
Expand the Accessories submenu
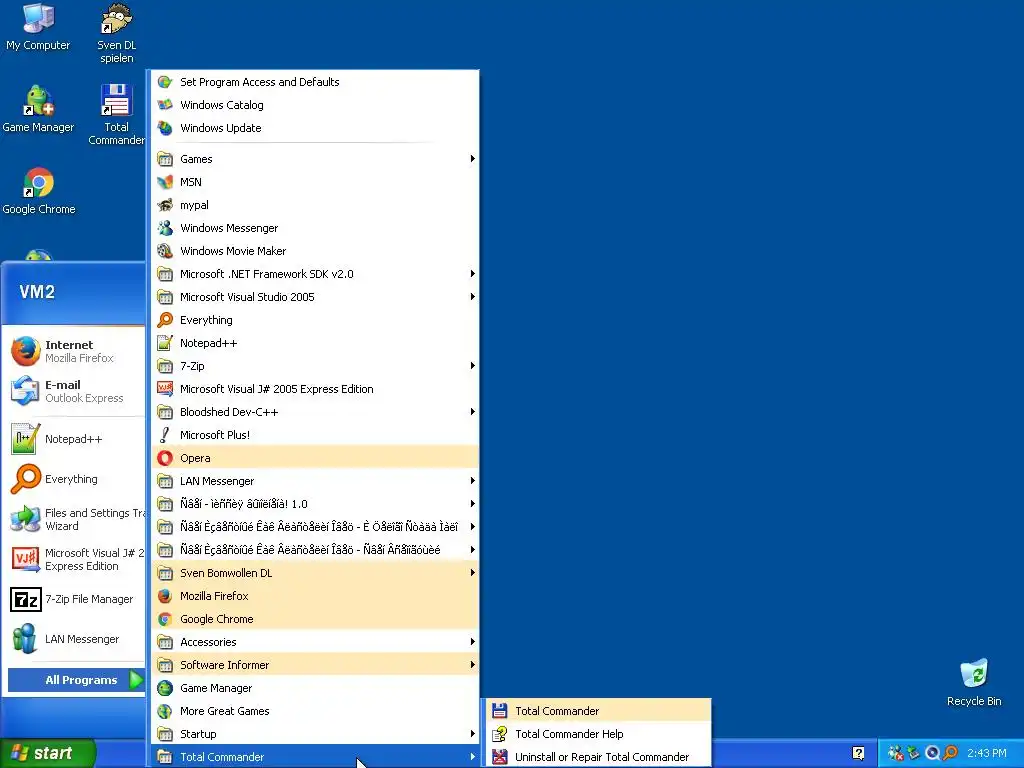coord(315,642)
